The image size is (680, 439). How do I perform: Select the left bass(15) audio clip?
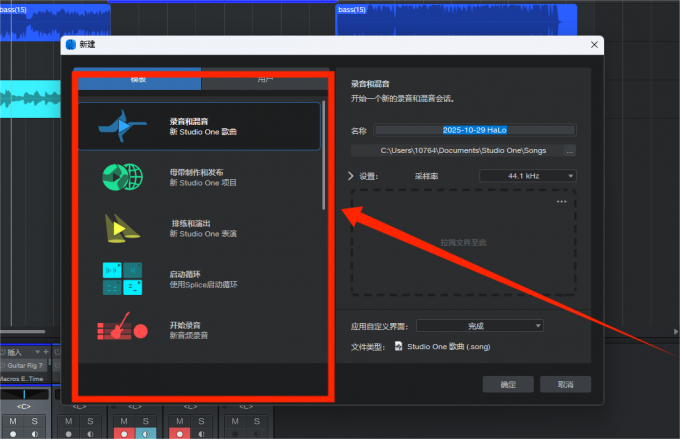[55, 23]
